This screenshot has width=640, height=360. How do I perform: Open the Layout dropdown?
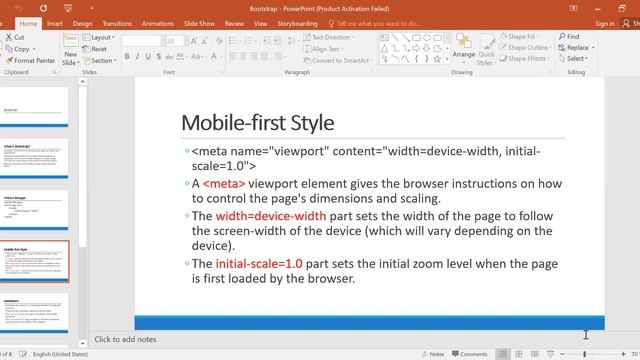pyautogui.click(x=99, y=37)
